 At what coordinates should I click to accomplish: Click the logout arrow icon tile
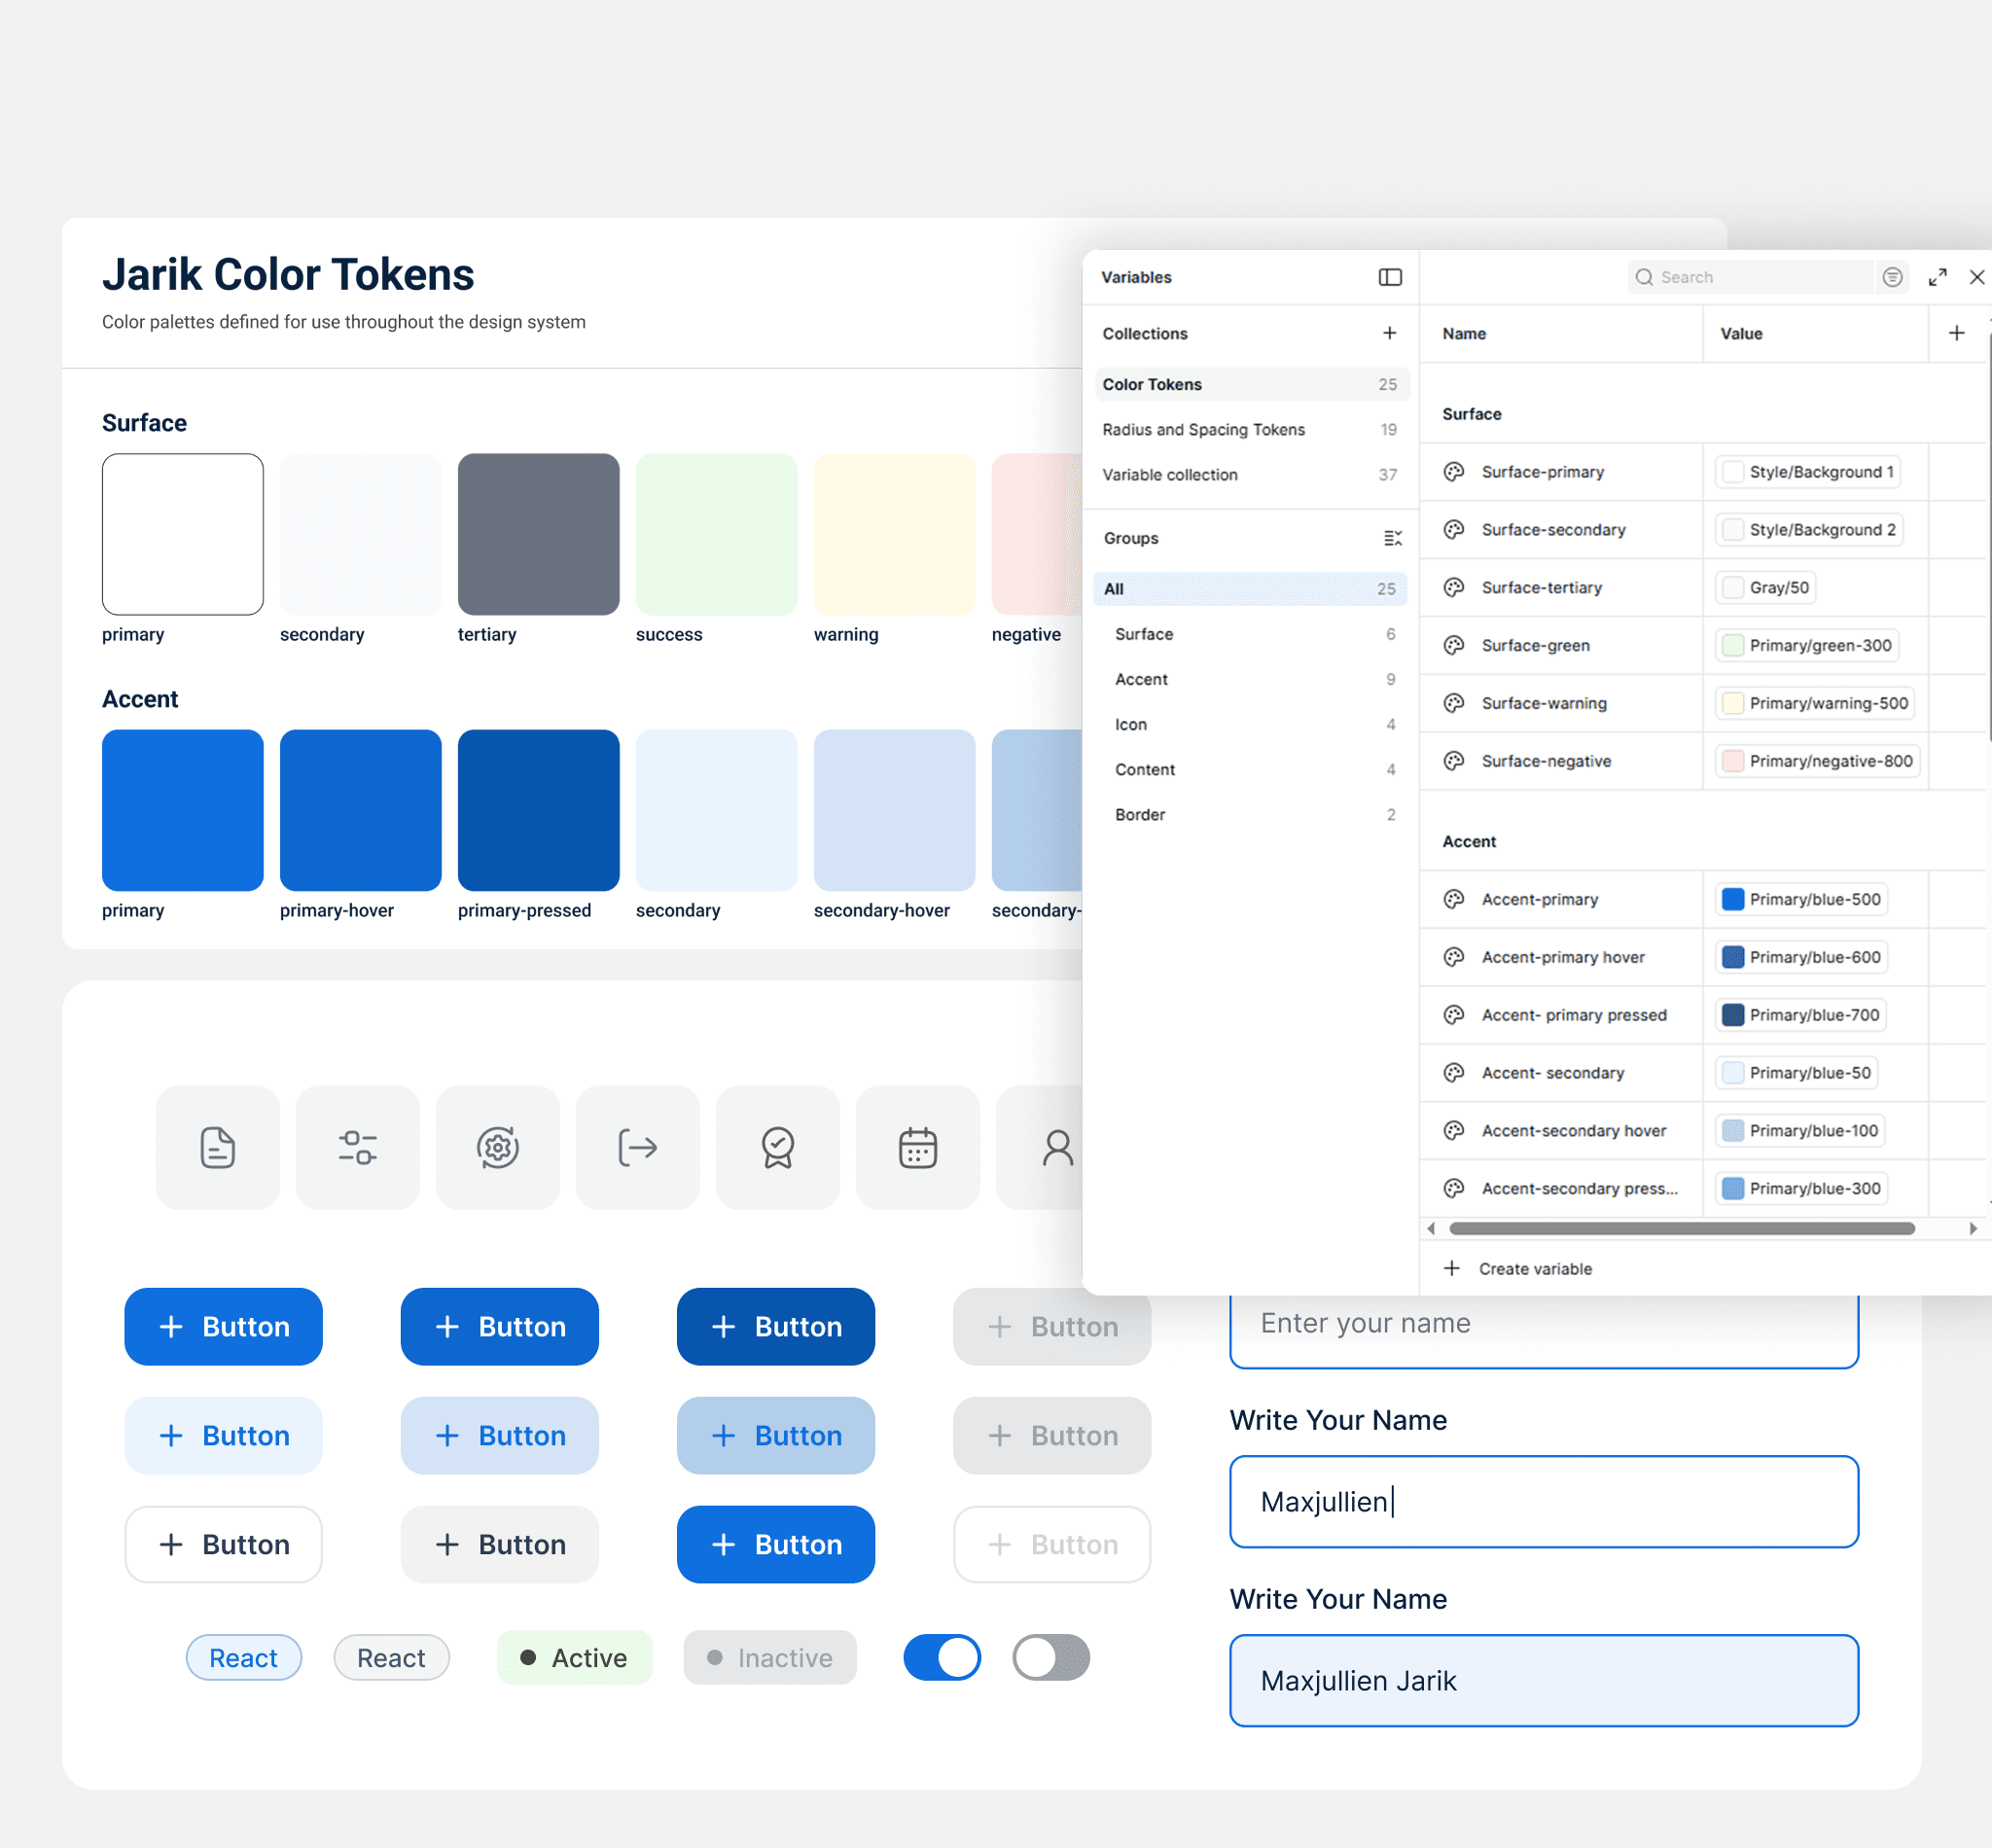[637, 1147]
